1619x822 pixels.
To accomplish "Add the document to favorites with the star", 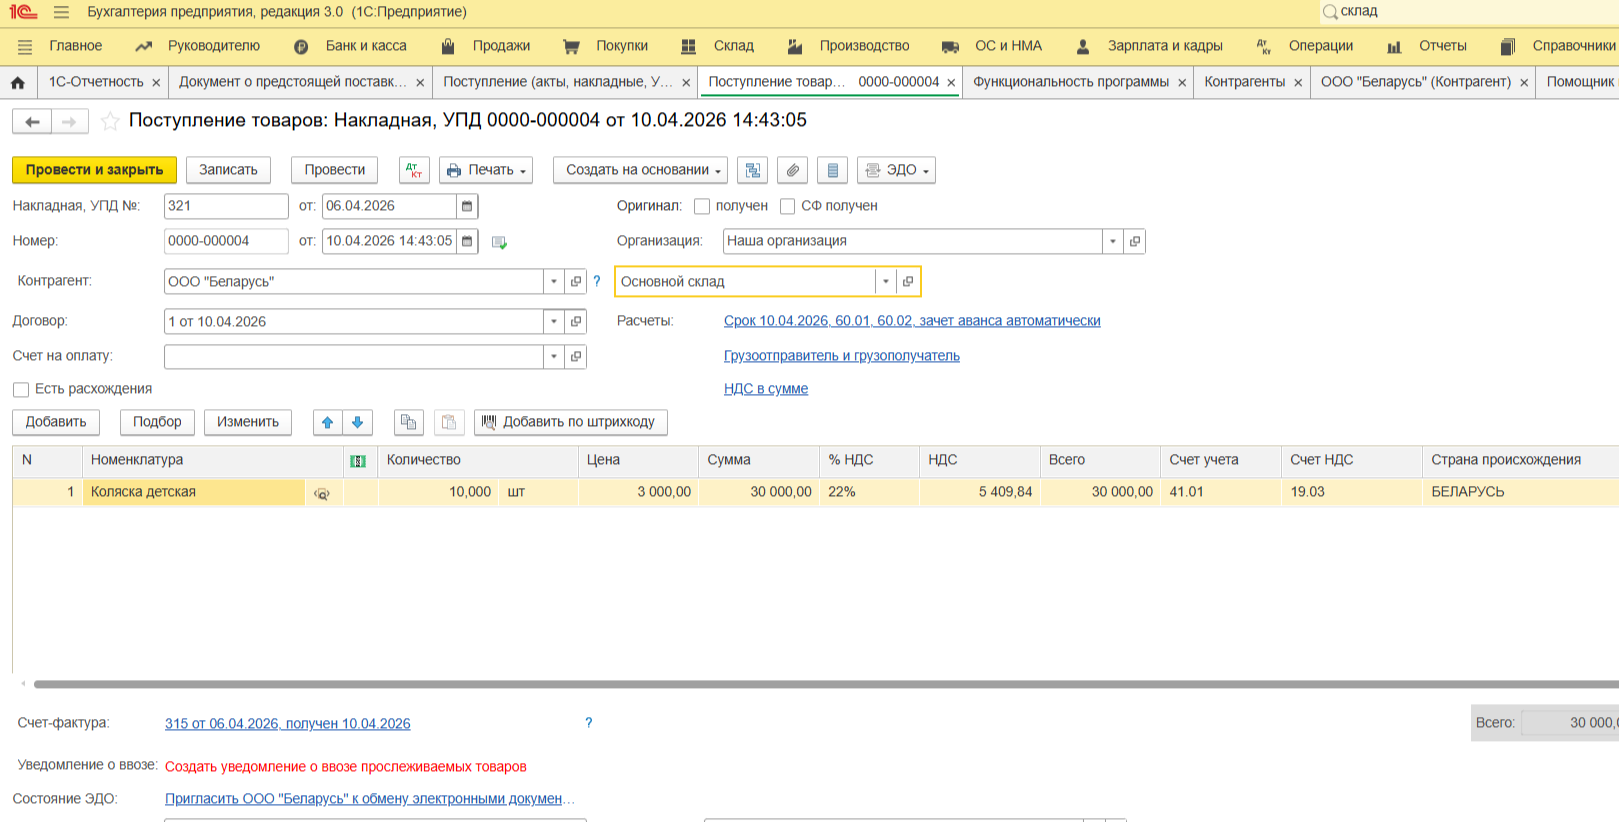I will click(110, 121).
